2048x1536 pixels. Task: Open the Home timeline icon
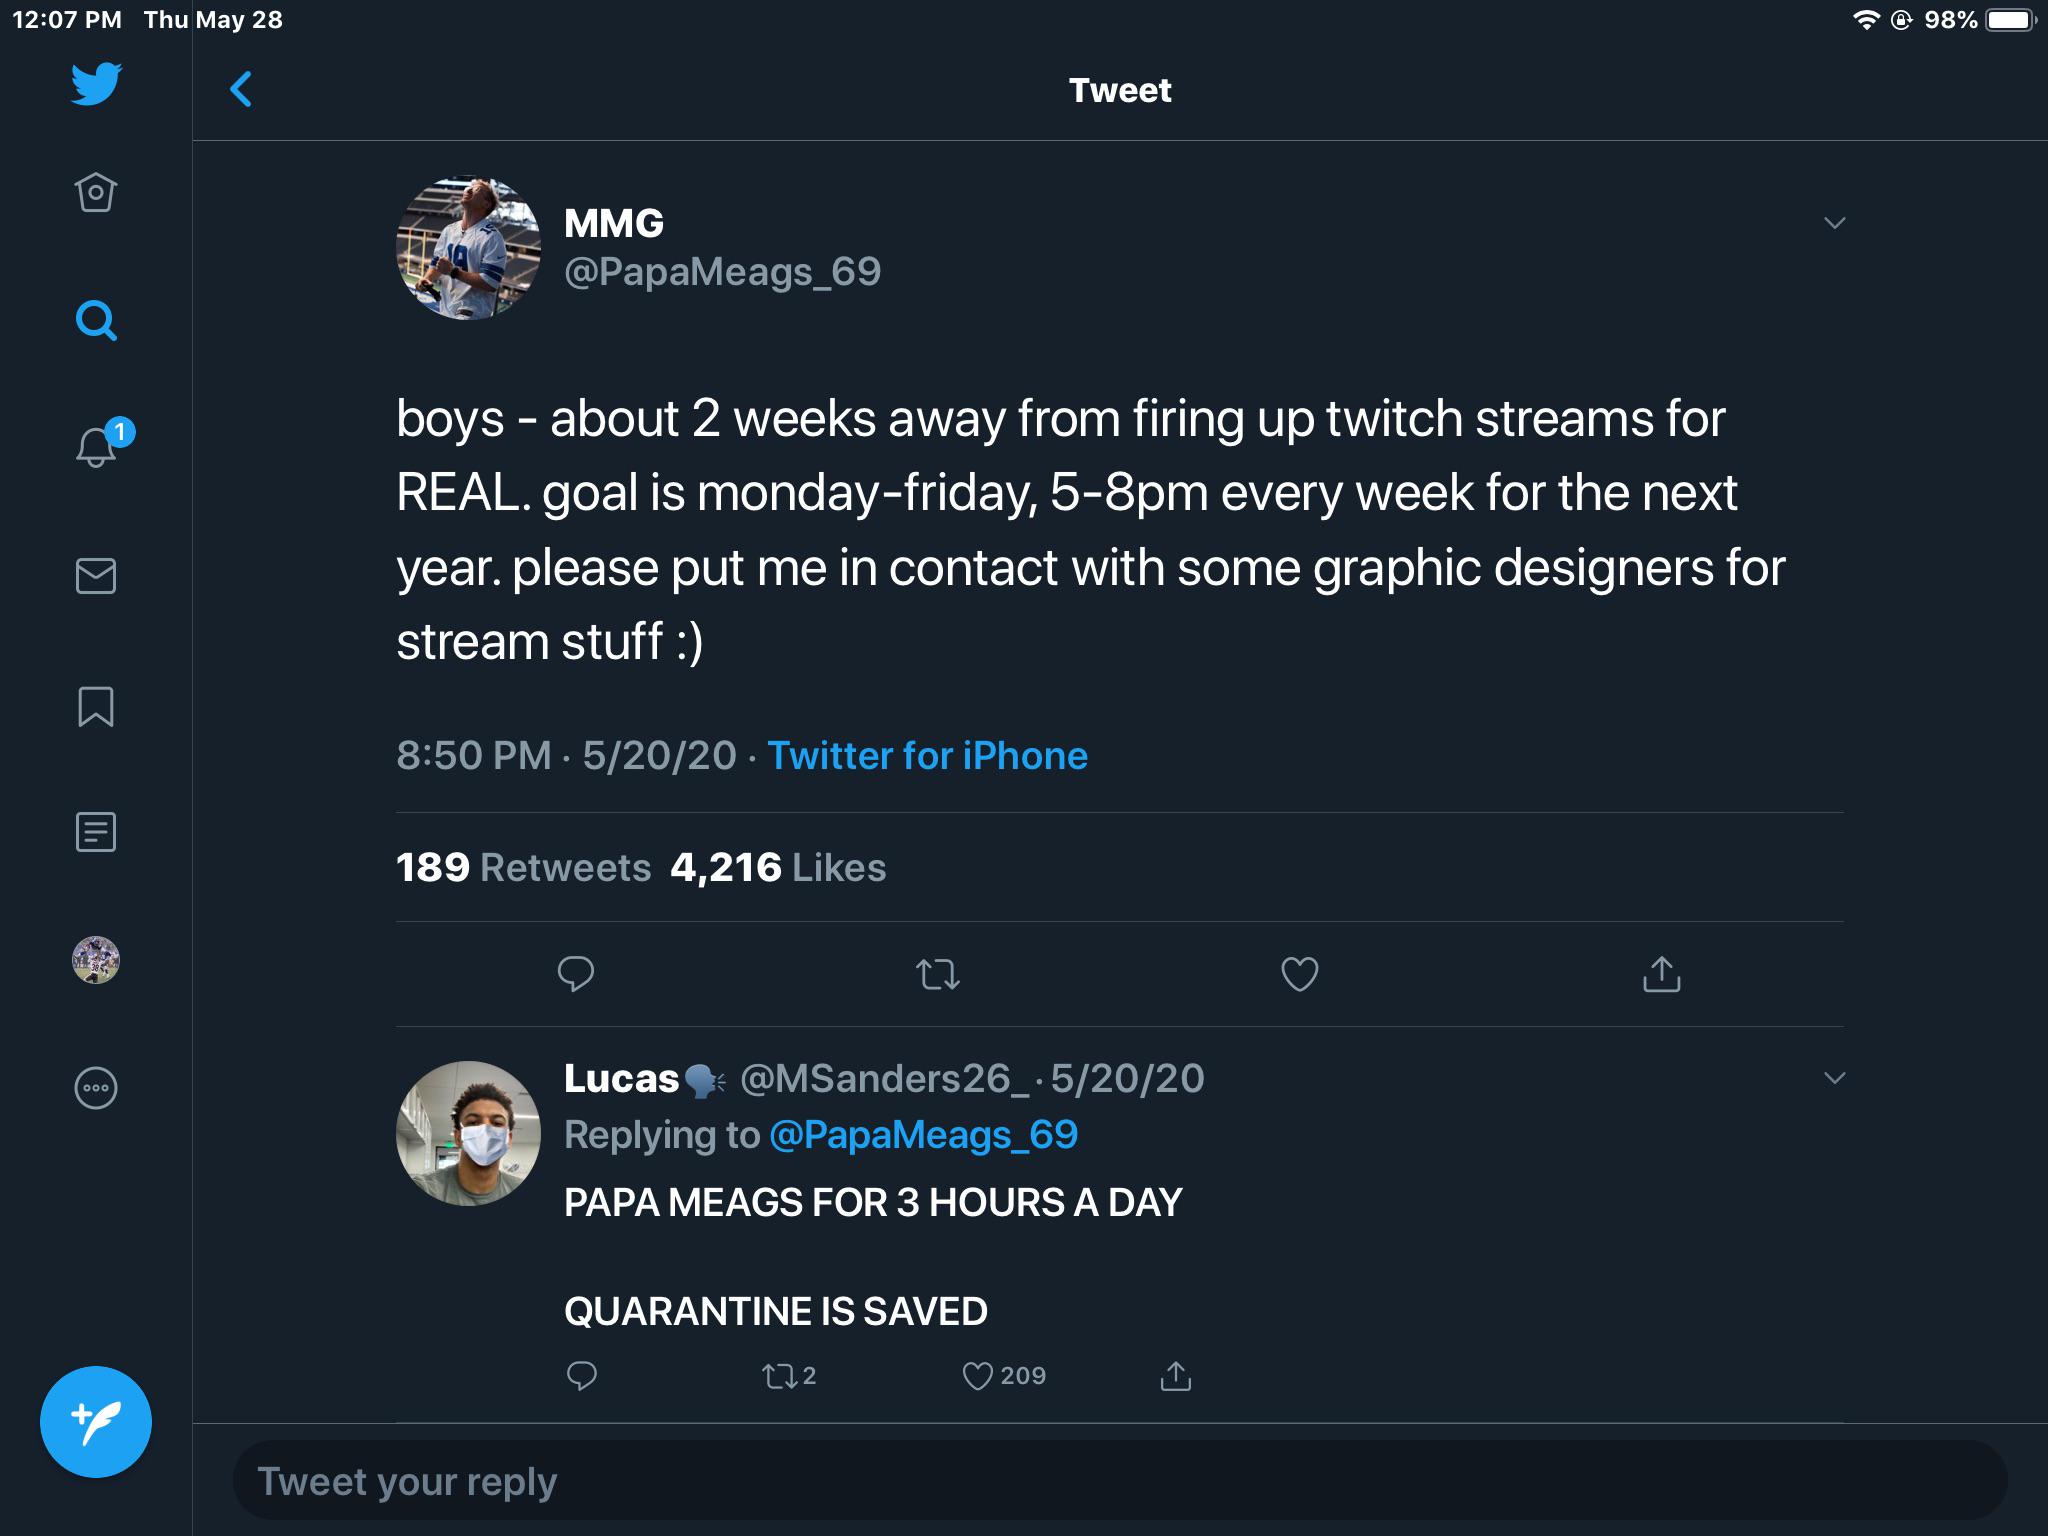(96, 192)
